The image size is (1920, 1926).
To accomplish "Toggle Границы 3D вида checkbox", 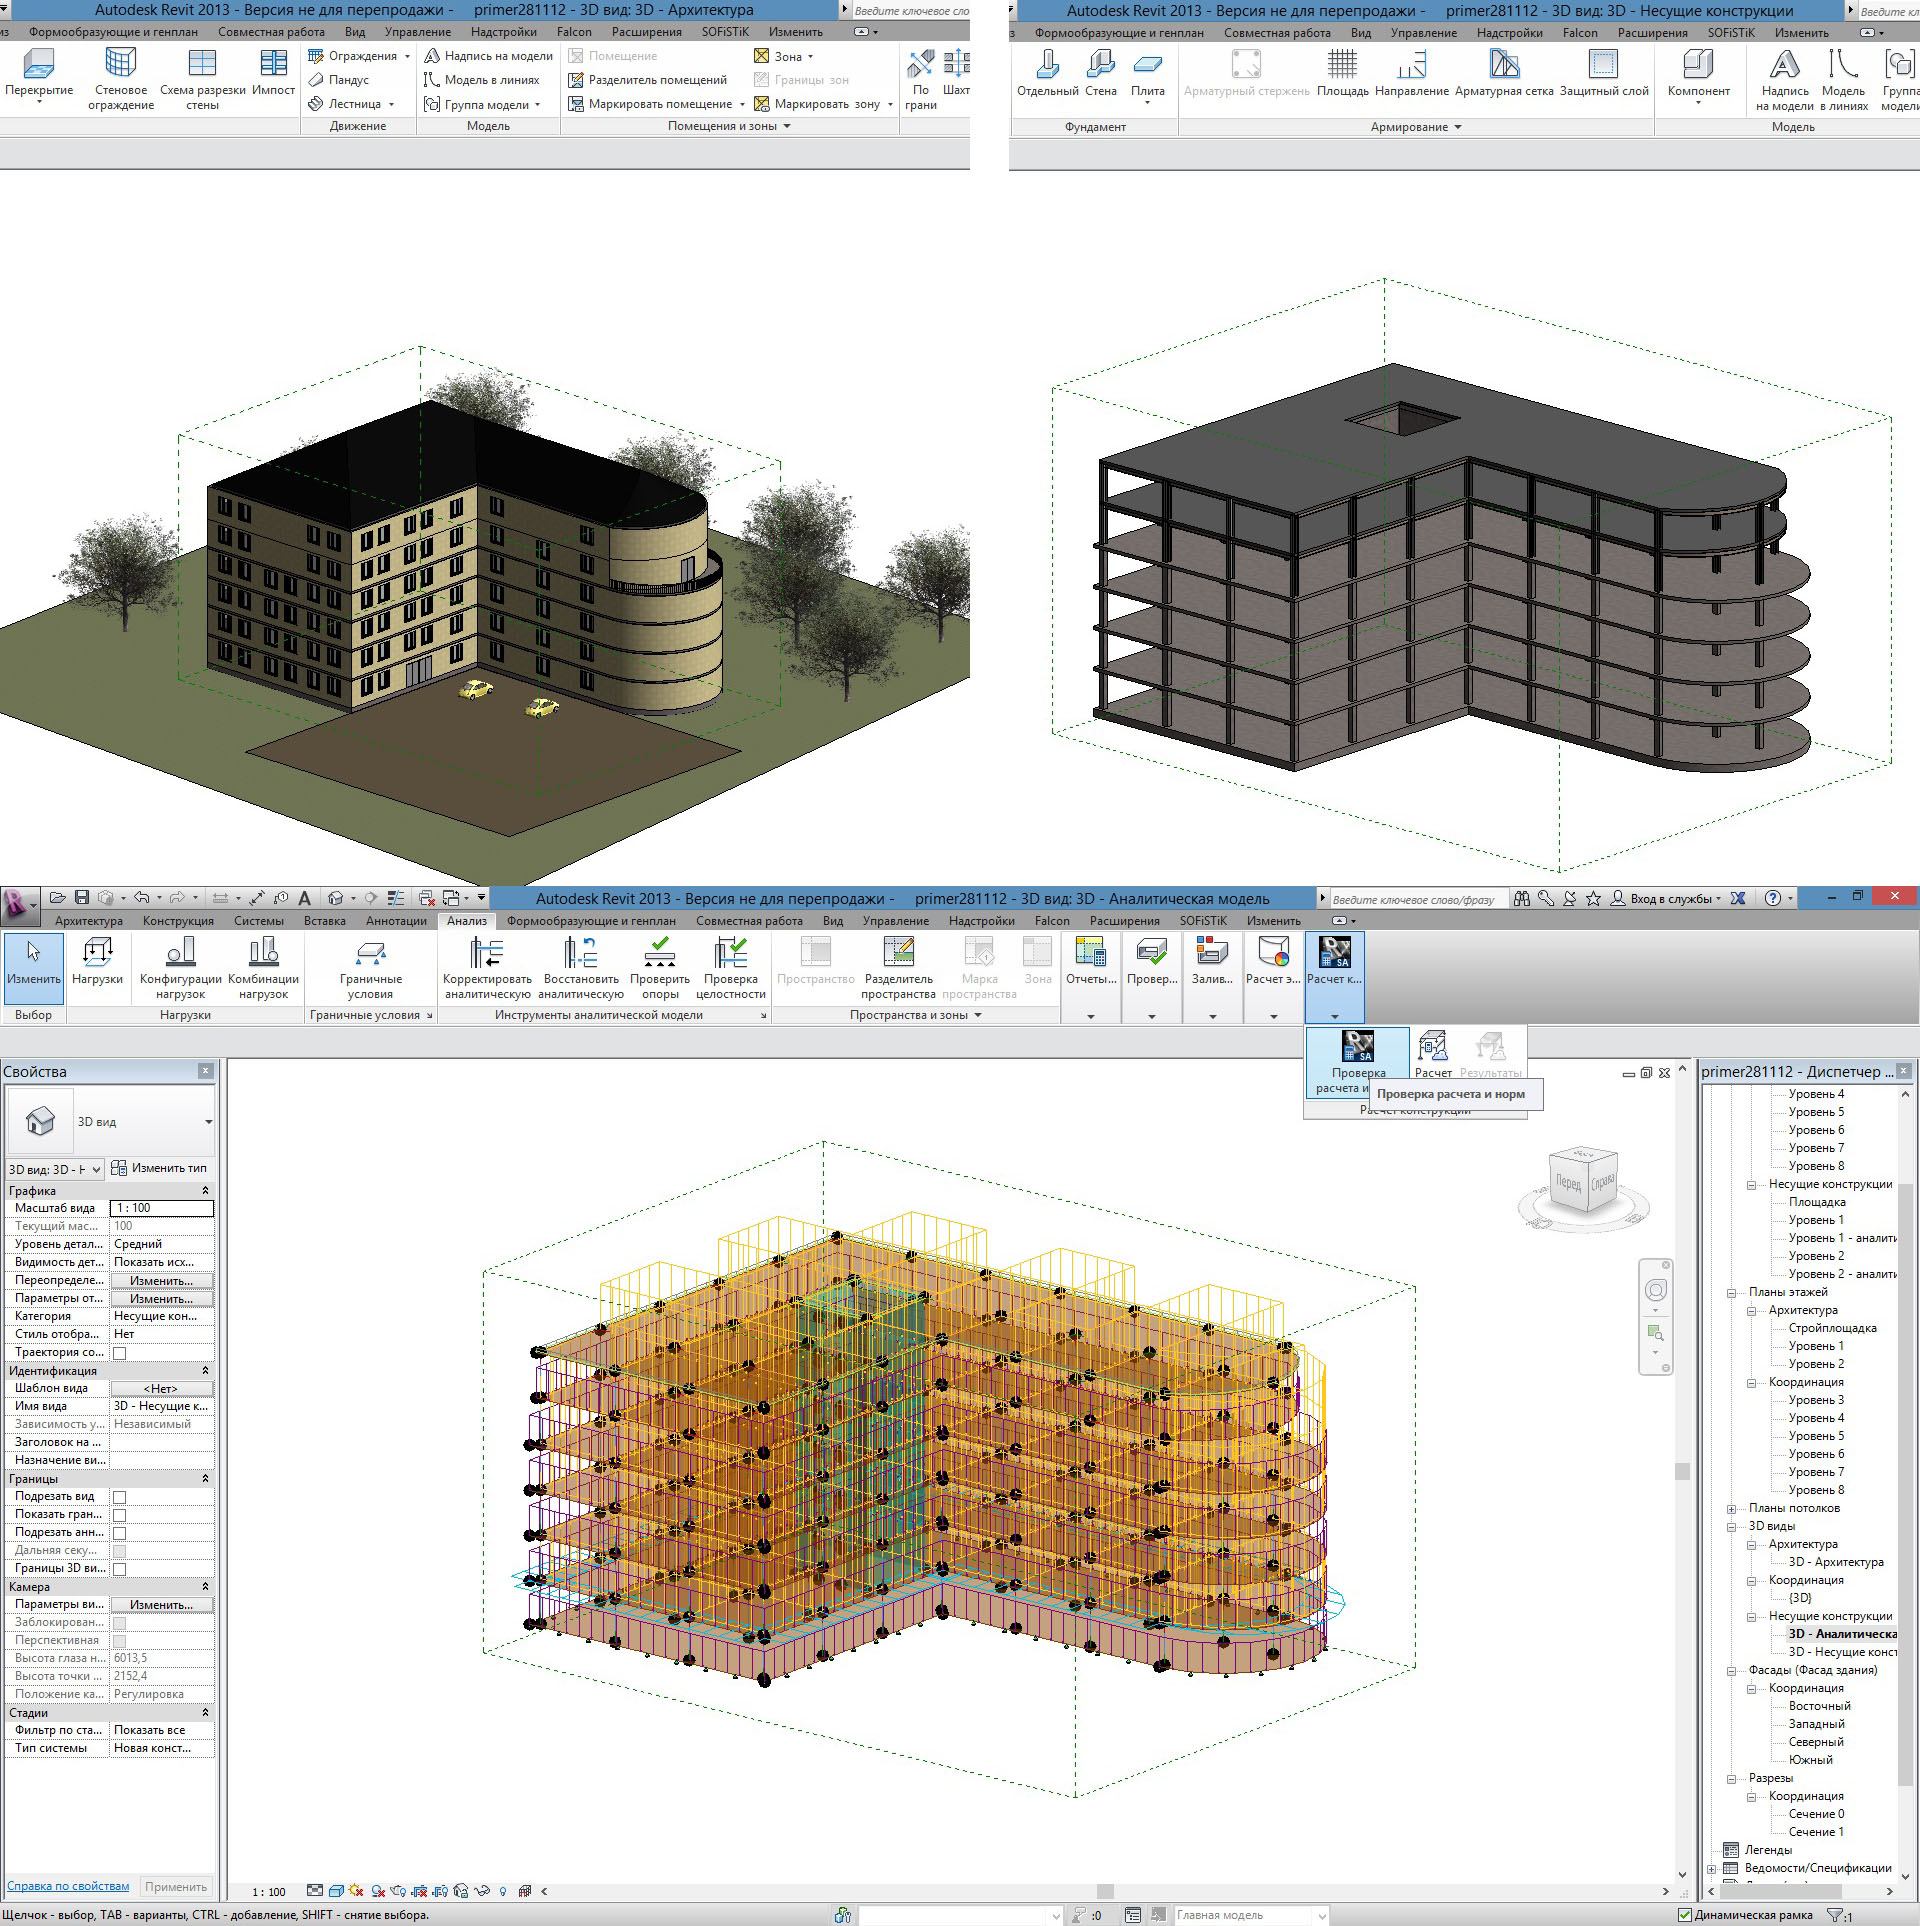I will (119, 1569).
